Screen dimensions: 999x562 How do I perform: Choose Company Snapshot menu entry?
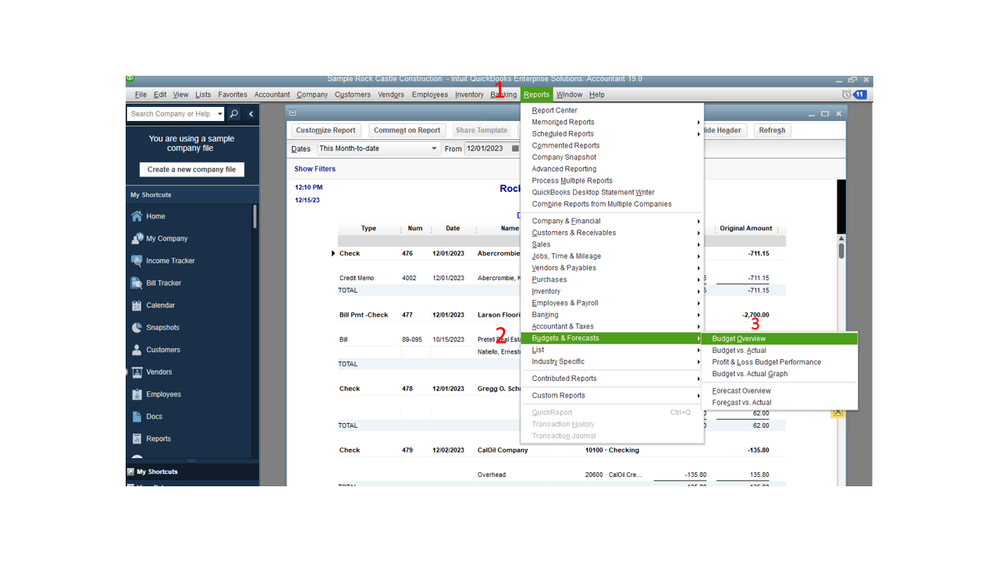pos(564,157)
